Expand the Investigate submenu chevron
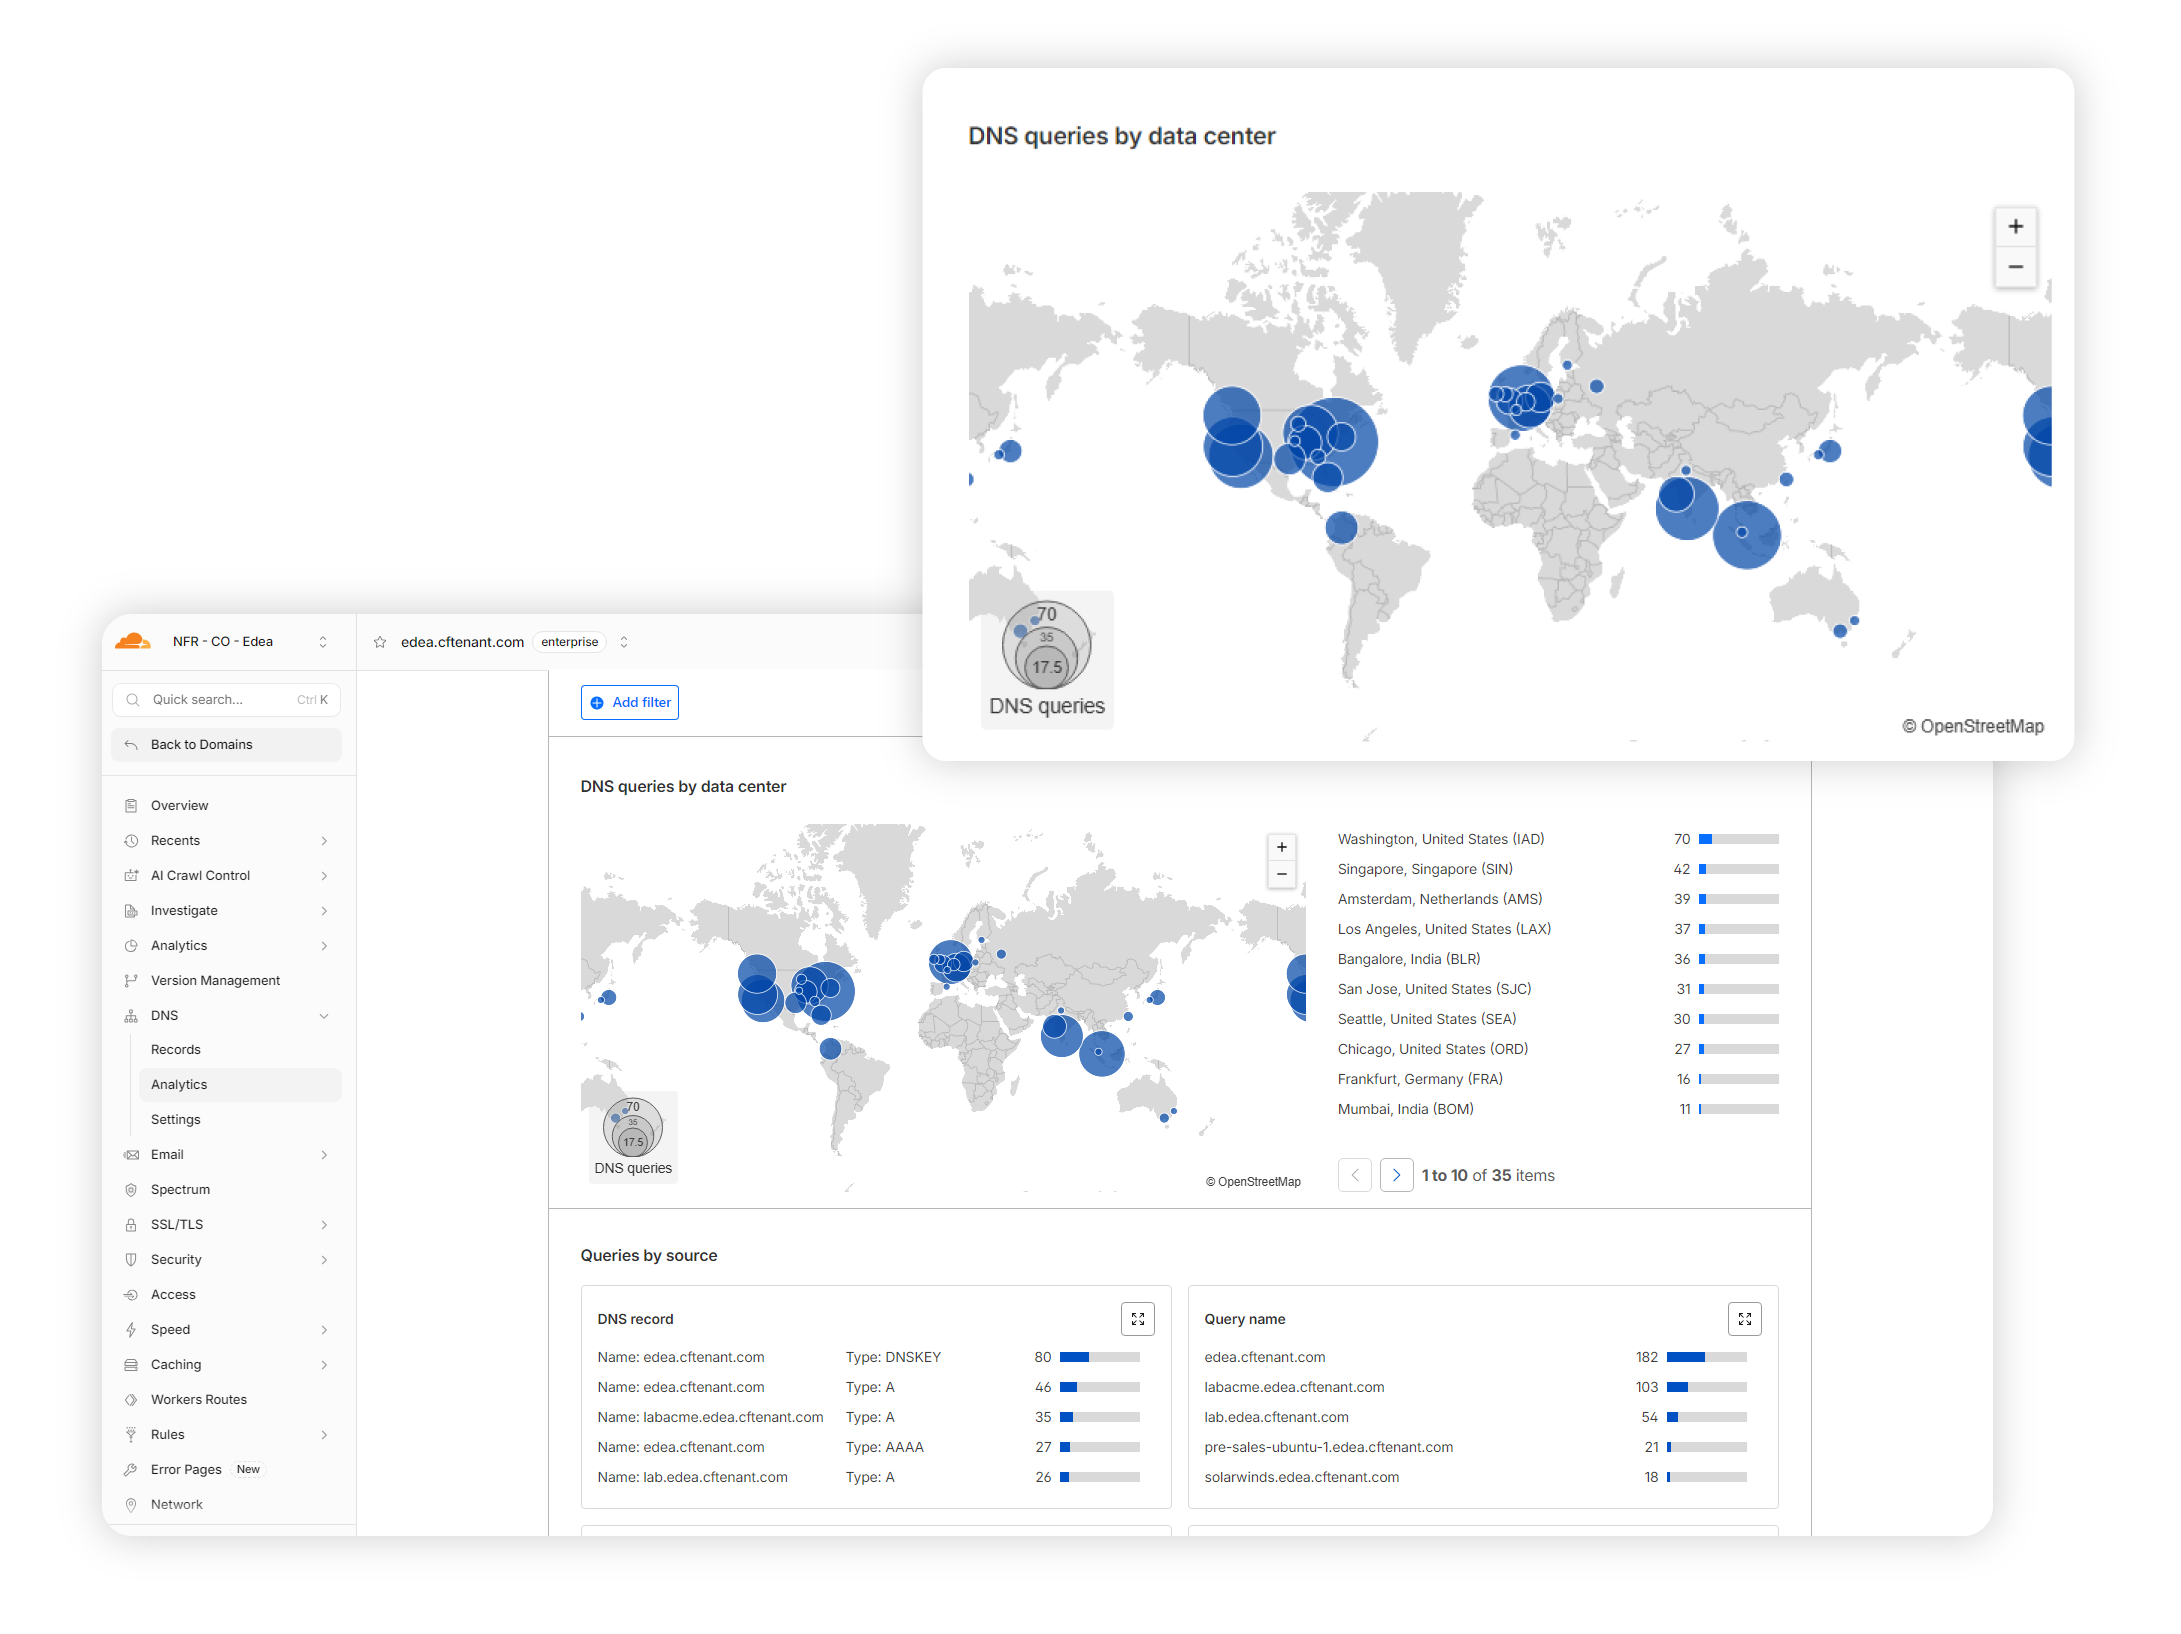Screen dimensions: 2181x1634 tap(324, 910)
